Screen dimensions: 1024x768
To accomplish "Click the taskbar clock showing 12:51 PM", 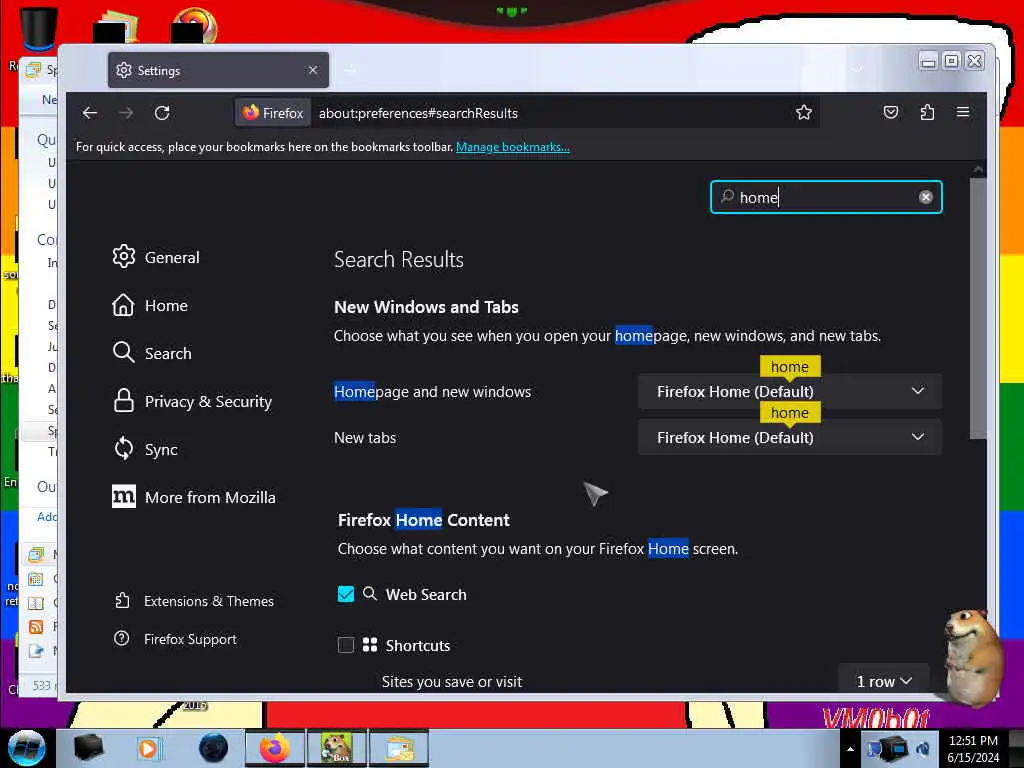I will click(x=973, y=748).
